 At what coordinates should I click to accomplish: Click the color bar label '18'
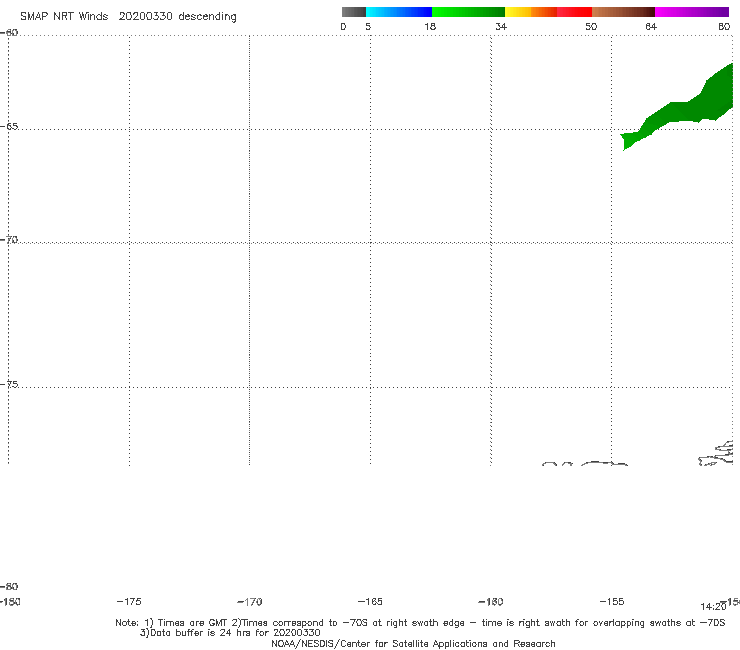click(430, 26)
